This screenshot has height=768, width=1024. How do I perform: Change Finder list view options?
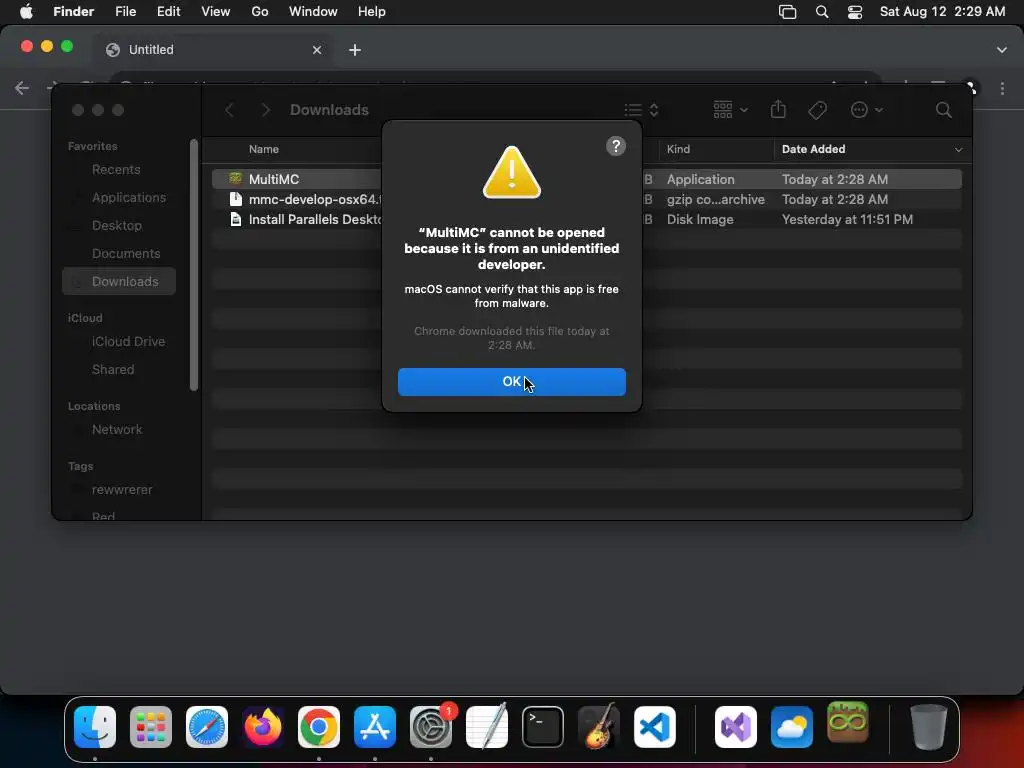[641, 110]
